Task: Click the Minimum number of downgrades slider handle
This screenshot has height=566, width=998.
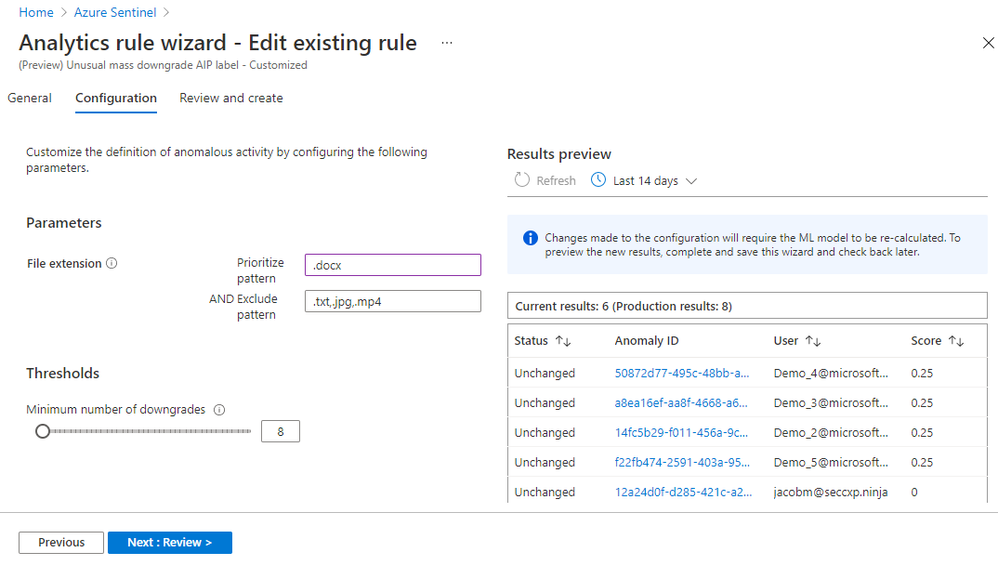Action: pos(42,431)
